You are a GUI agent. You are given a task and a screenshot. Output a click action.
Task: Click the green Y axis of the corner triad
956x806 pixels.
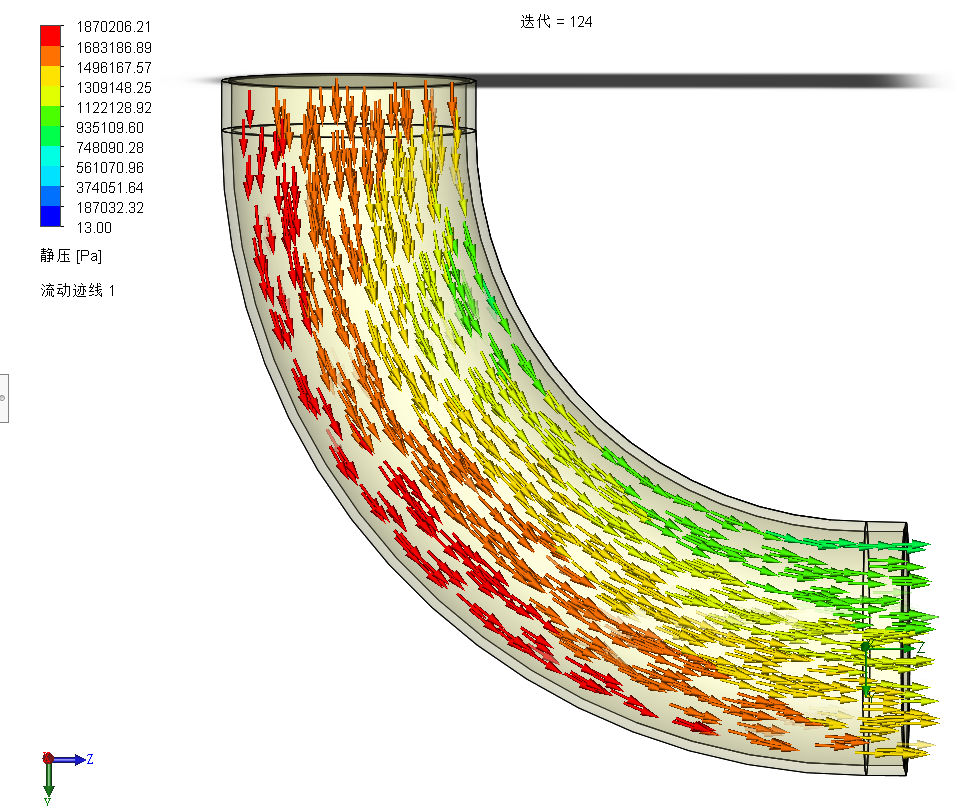pyautogui.click(x=48, y=780)
